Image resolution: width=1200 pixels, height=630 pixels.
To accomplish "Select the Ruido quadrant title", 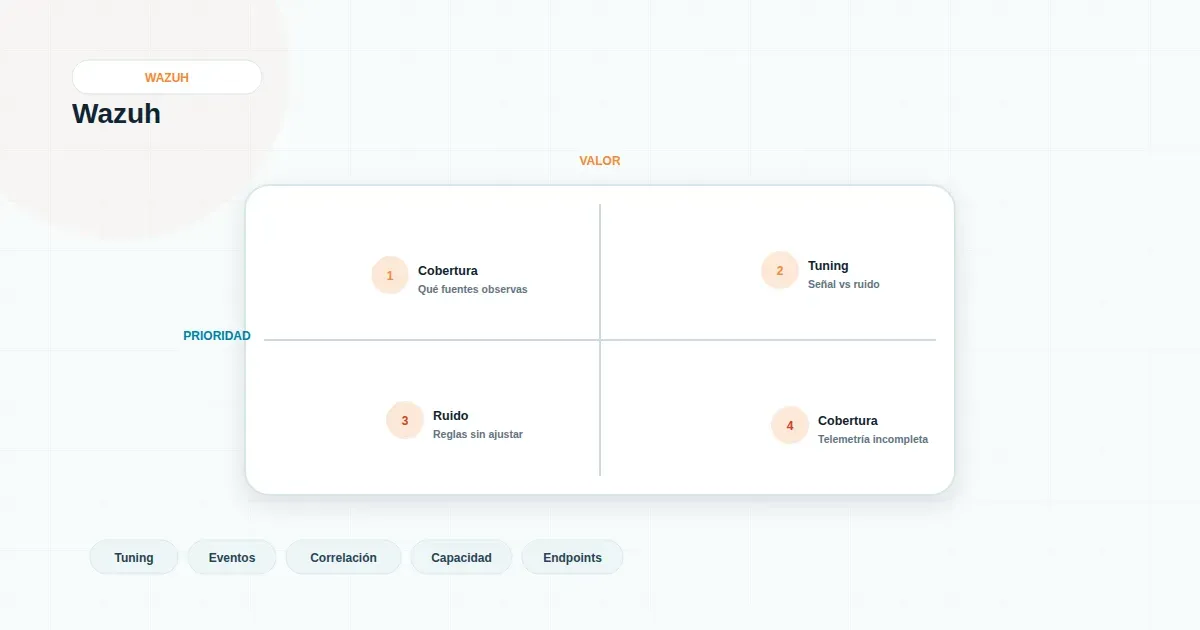I will 451,416.
